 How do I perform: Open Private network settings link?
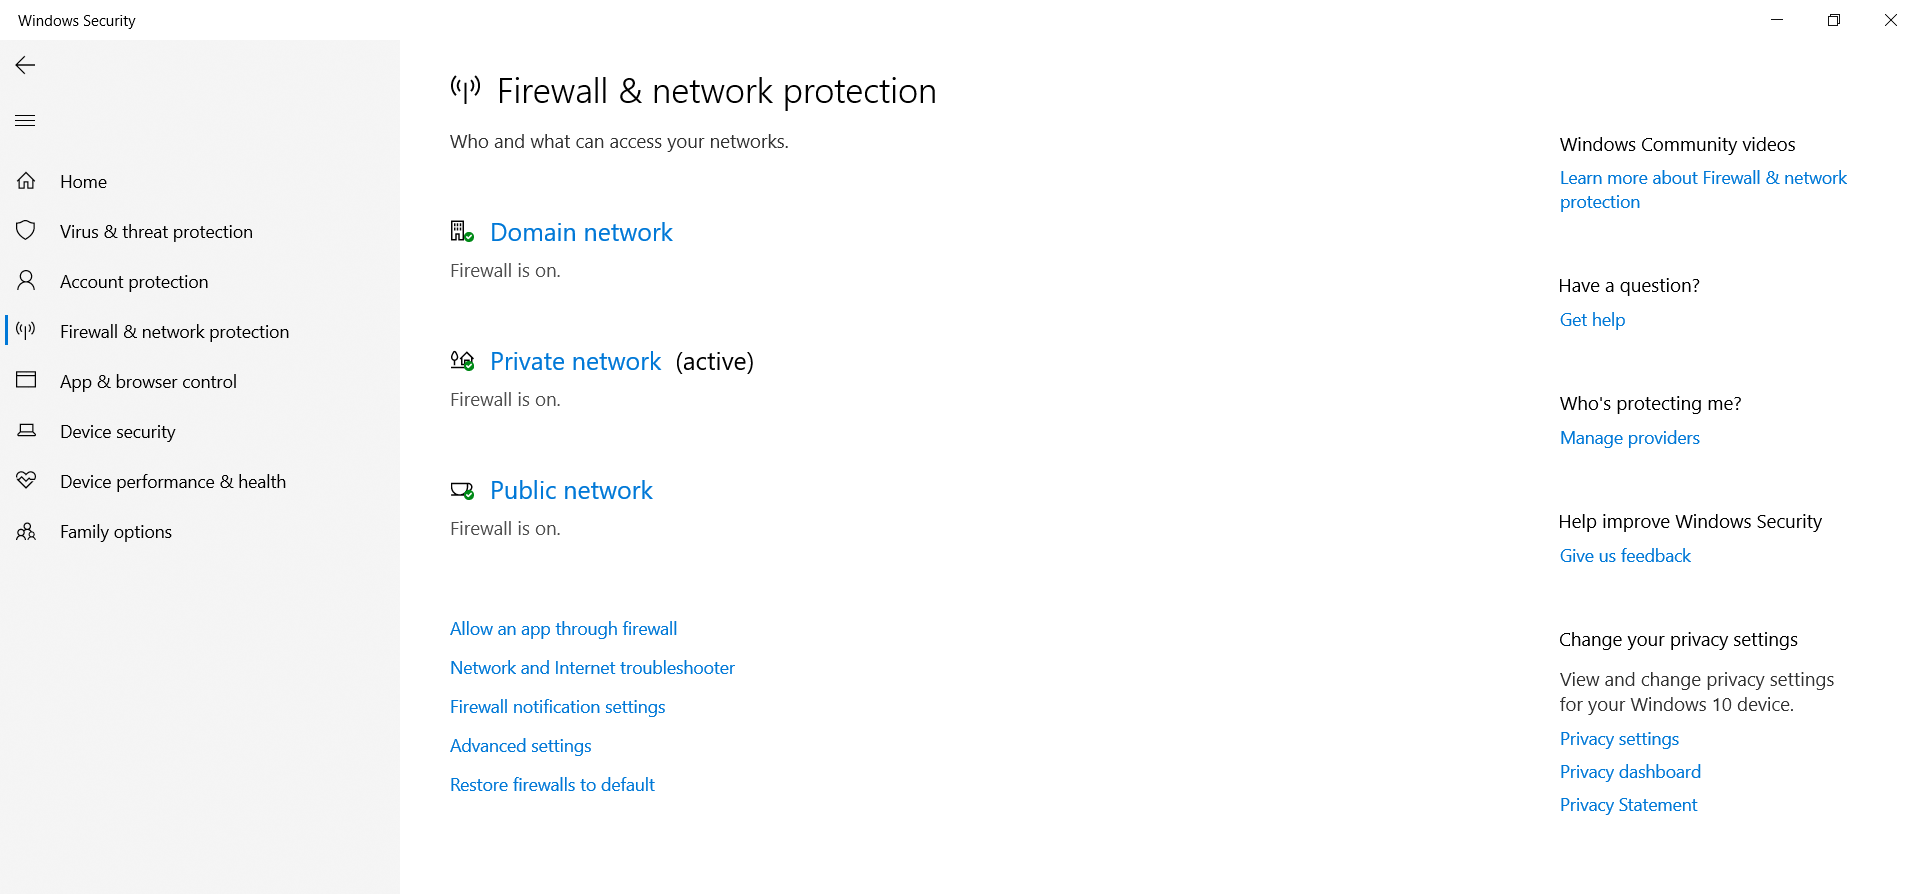[x=575, y=361]
